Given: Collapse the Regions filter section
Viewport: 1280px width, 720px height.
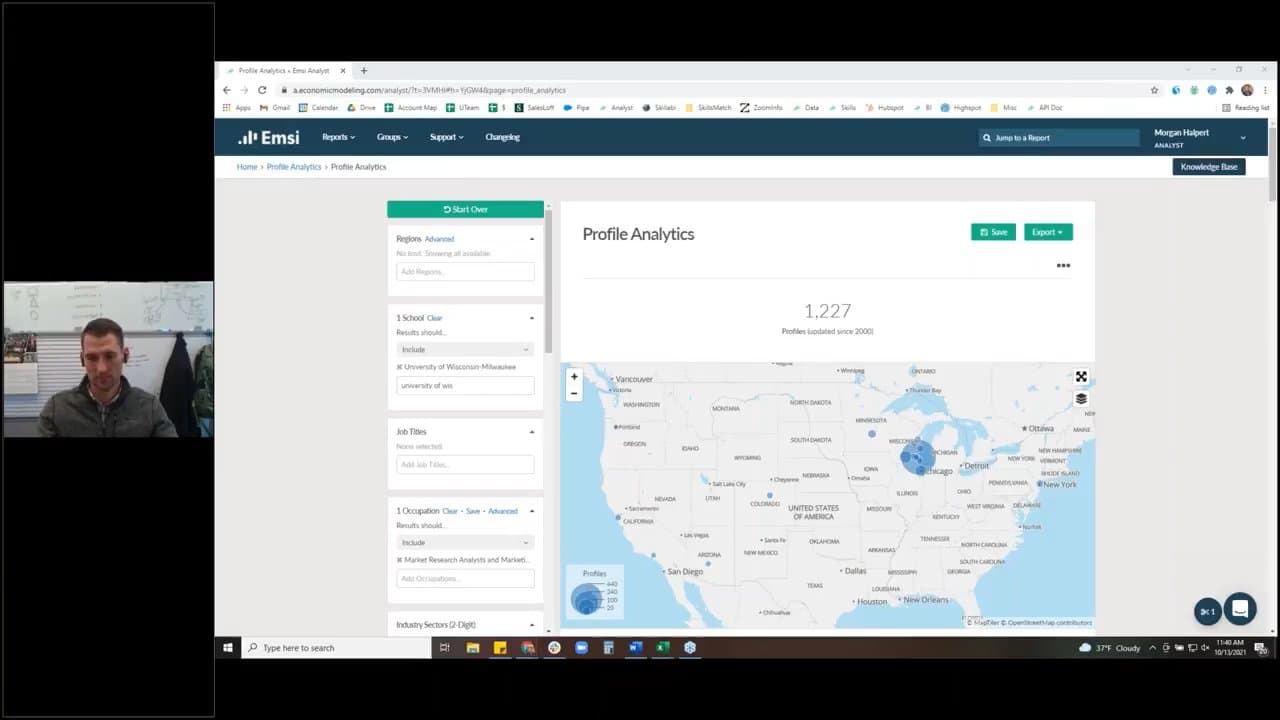Looking at the screenshot, I should click(531, 239).
